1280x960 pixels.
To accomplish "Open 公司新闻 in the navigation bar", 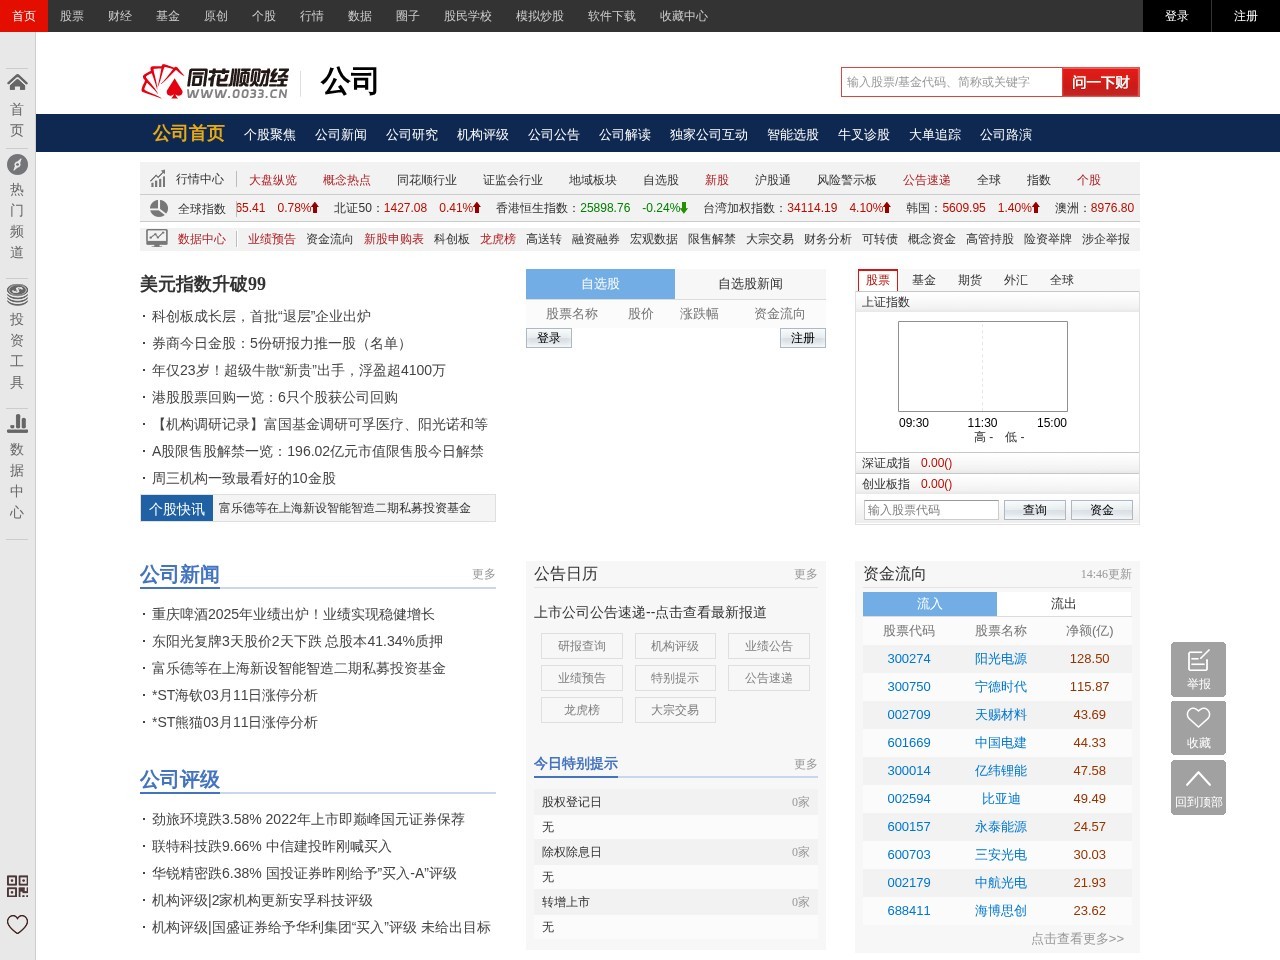I will pyautogui.click(x=340, y=135).
